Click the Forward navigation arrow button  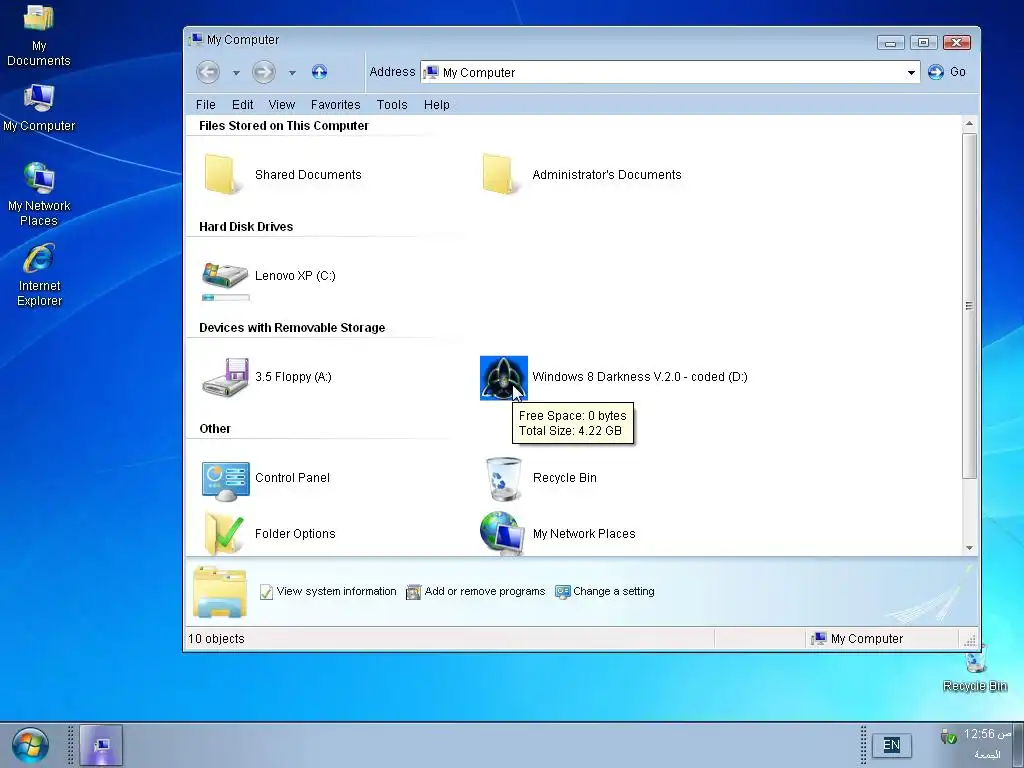(x=264, y=72)
